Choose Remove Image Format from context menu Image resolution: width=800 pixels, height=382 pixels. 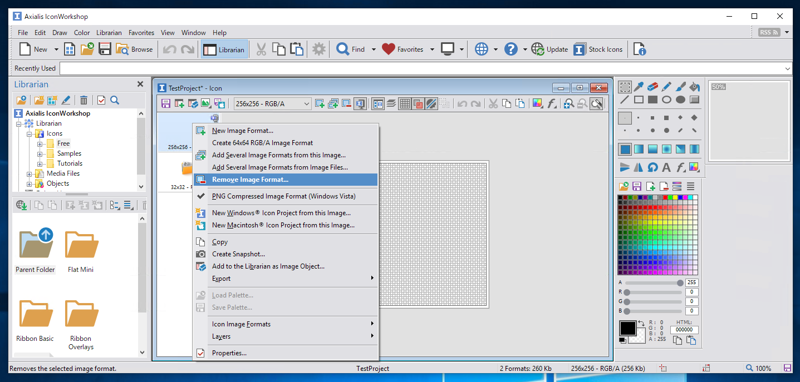286,180
